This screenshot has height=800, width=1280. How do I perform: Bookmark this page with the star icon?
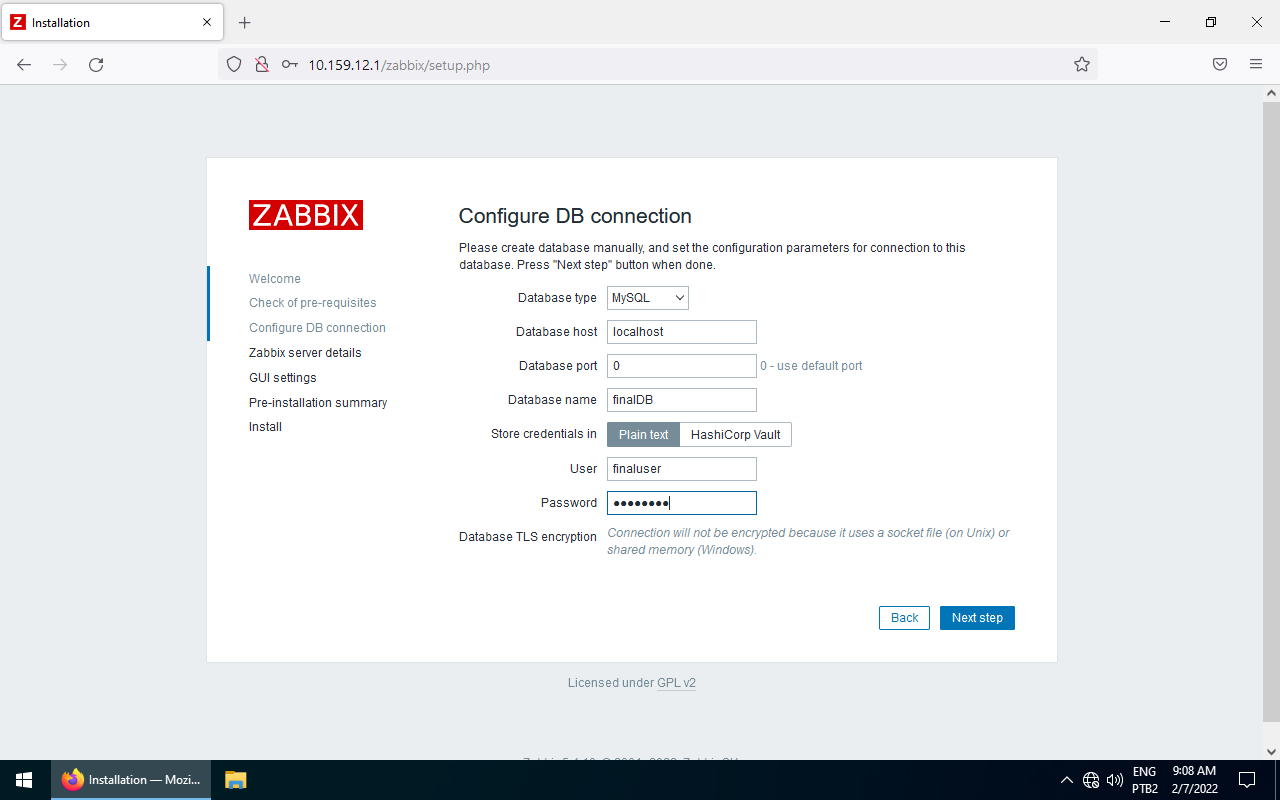tap(1081, 65)
